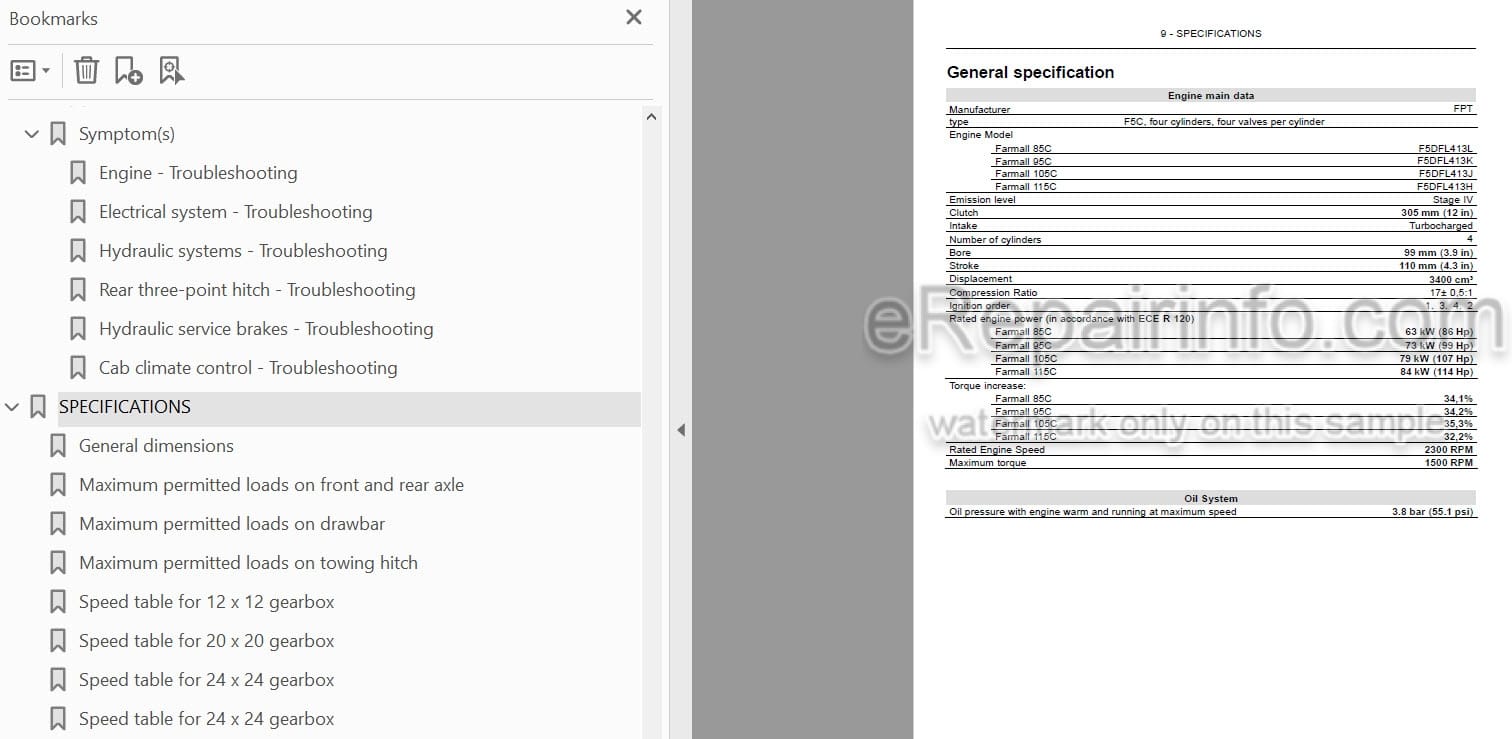Click bookmark icon beside 12 x 12 gearbox
This screenshot has width=1512, height=739.
point(58,602)
